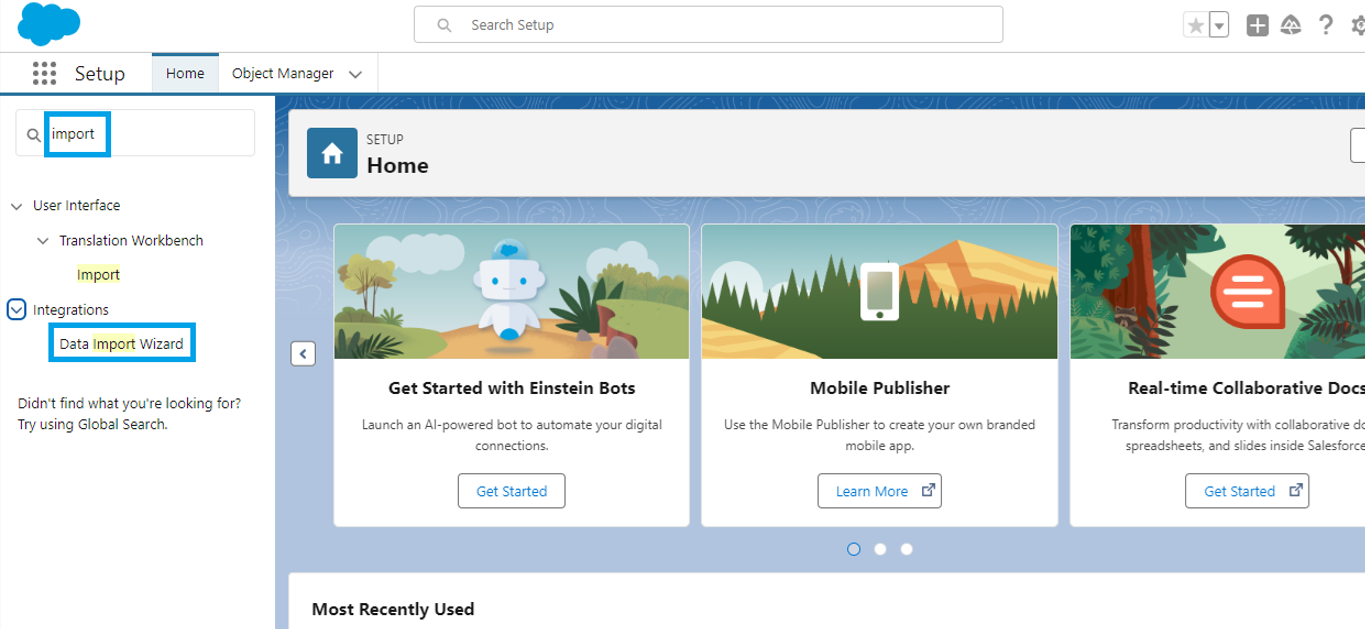The height and width of the screenshot is (629, 1365).
Task: Switch to the Home tab
Action: click(185, 72)
